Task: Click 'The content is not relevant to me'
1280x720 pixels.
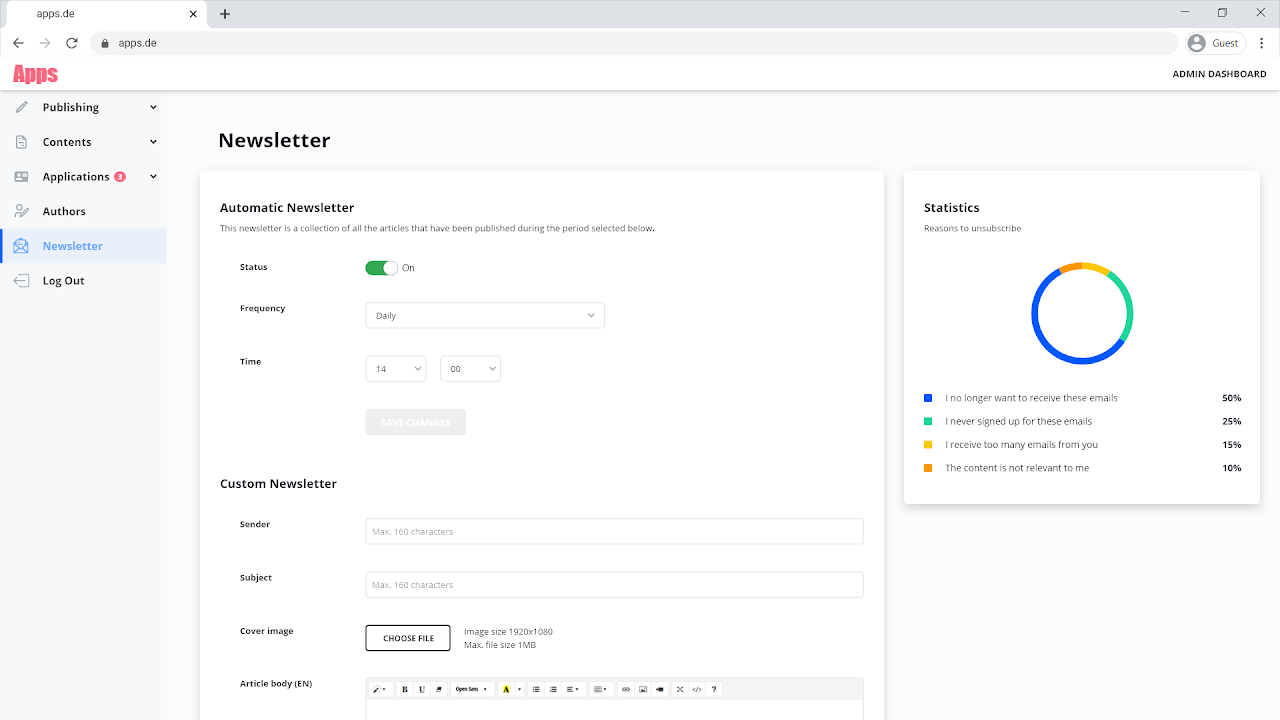Action: coord(1017,468)
